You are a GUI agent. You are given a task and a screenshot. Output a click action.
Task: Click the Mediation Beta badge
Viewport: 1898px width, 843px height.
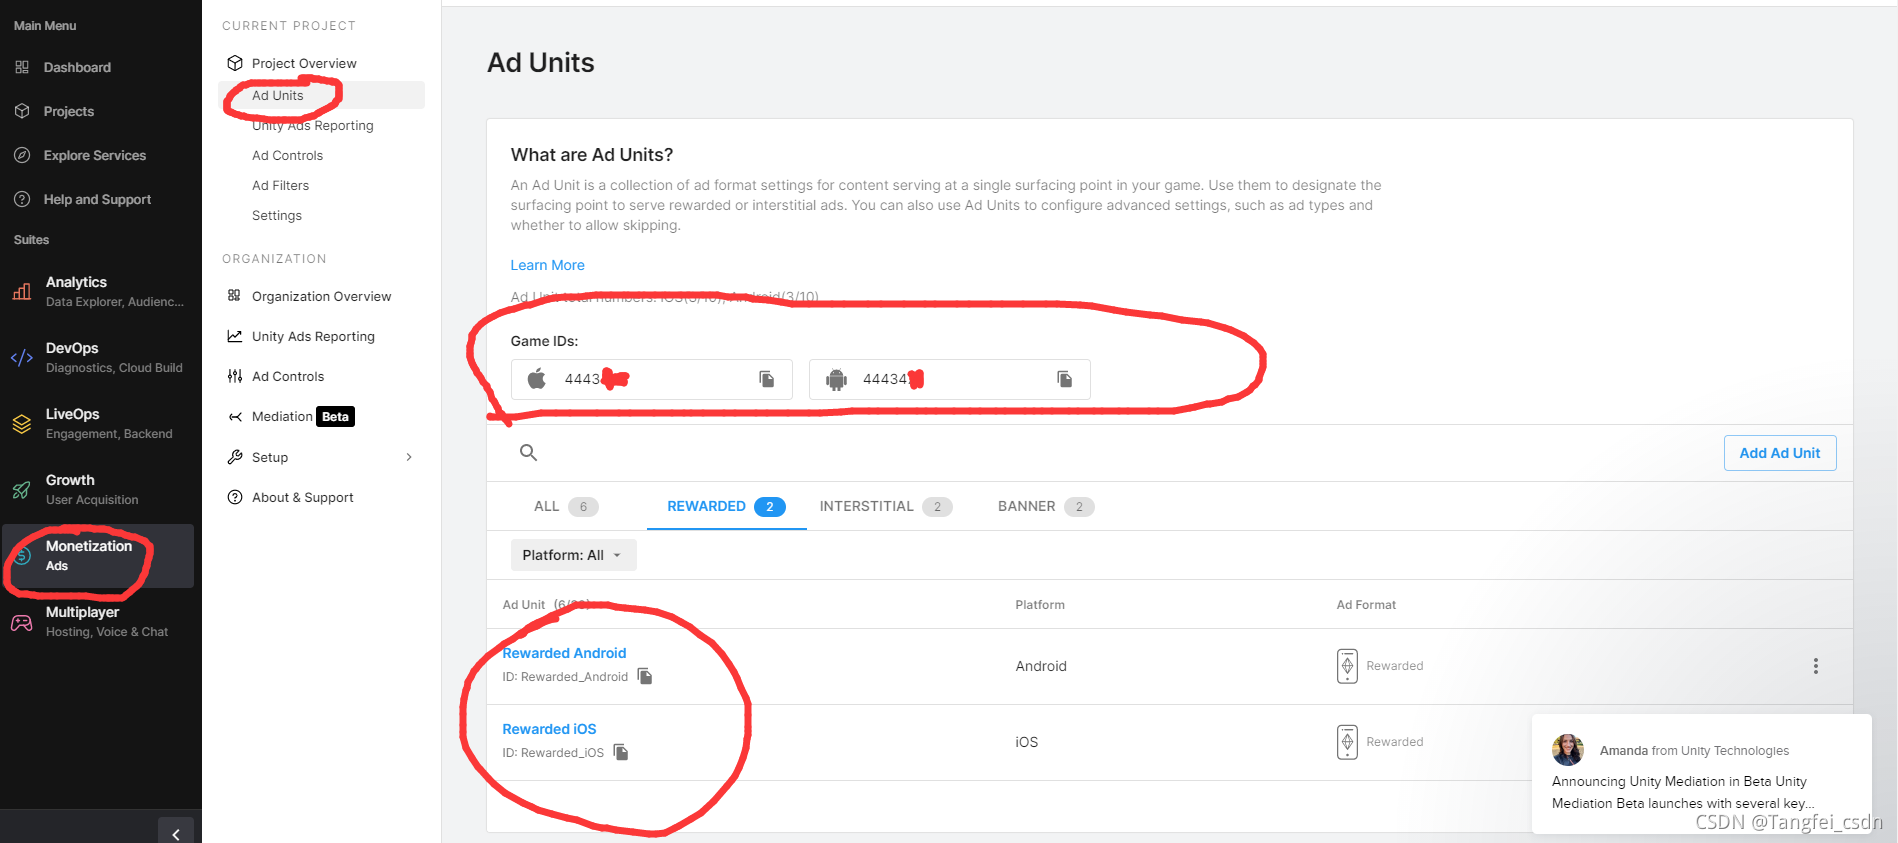(x=336, y=417)
